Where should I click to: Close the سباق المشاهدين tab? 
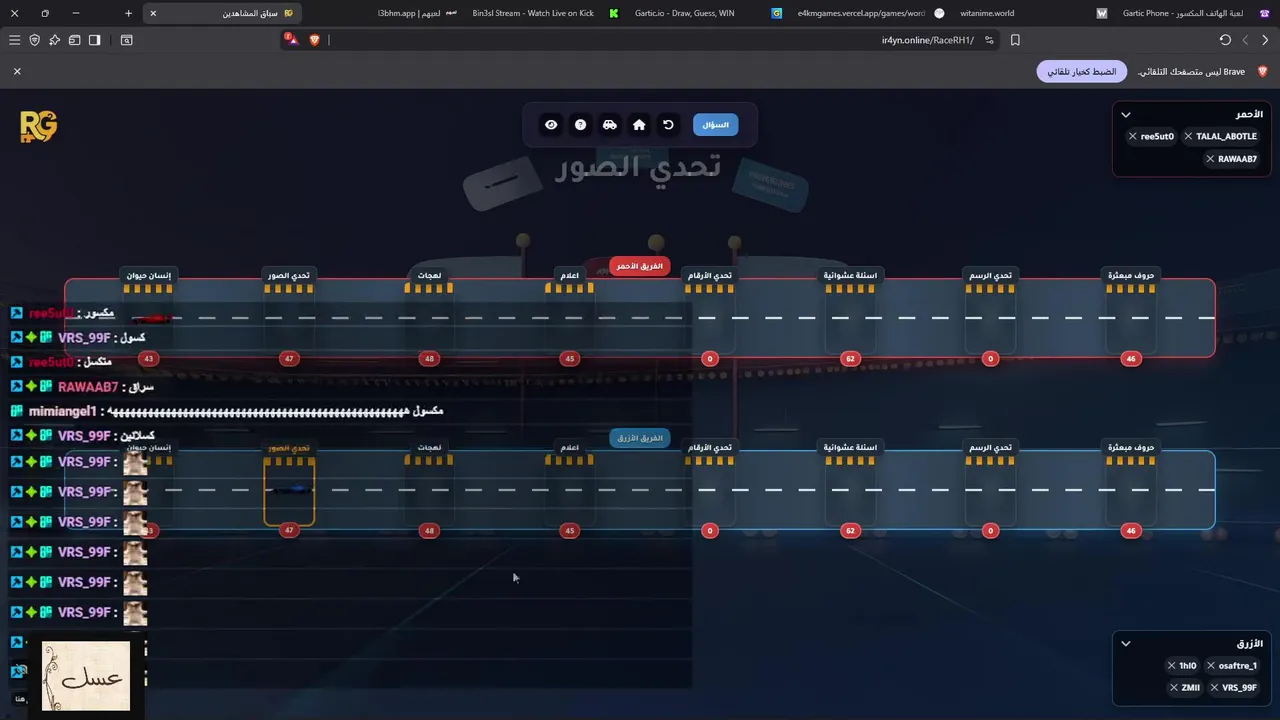(x=153, y=13)
